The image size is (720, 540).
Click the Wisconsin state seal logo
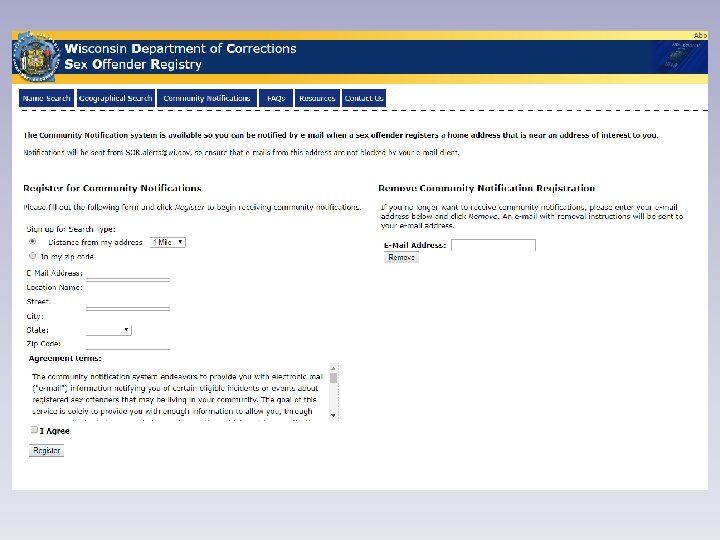tap(37, 57)
